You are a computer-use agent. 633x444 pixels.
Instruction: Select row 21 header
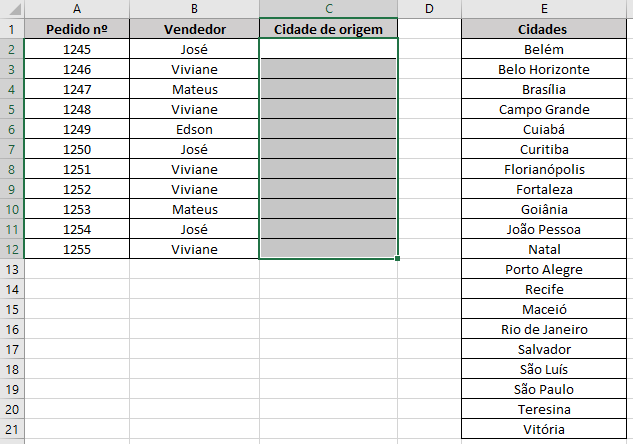(11, 429)
